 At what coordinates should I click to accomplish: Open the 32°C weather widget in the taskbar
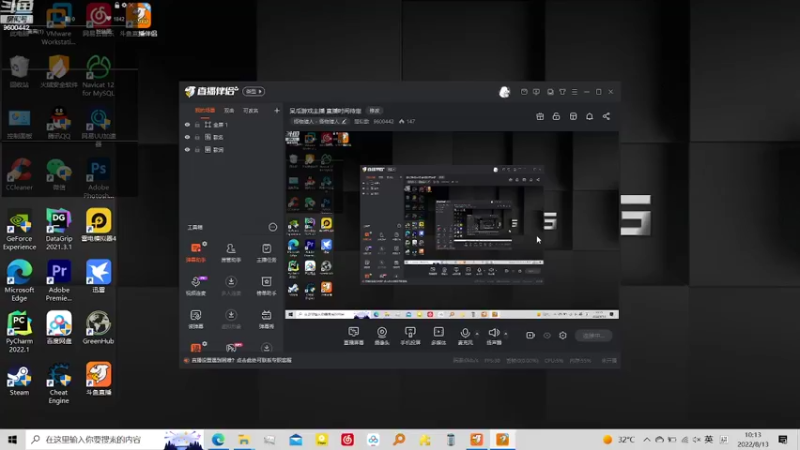618,439
